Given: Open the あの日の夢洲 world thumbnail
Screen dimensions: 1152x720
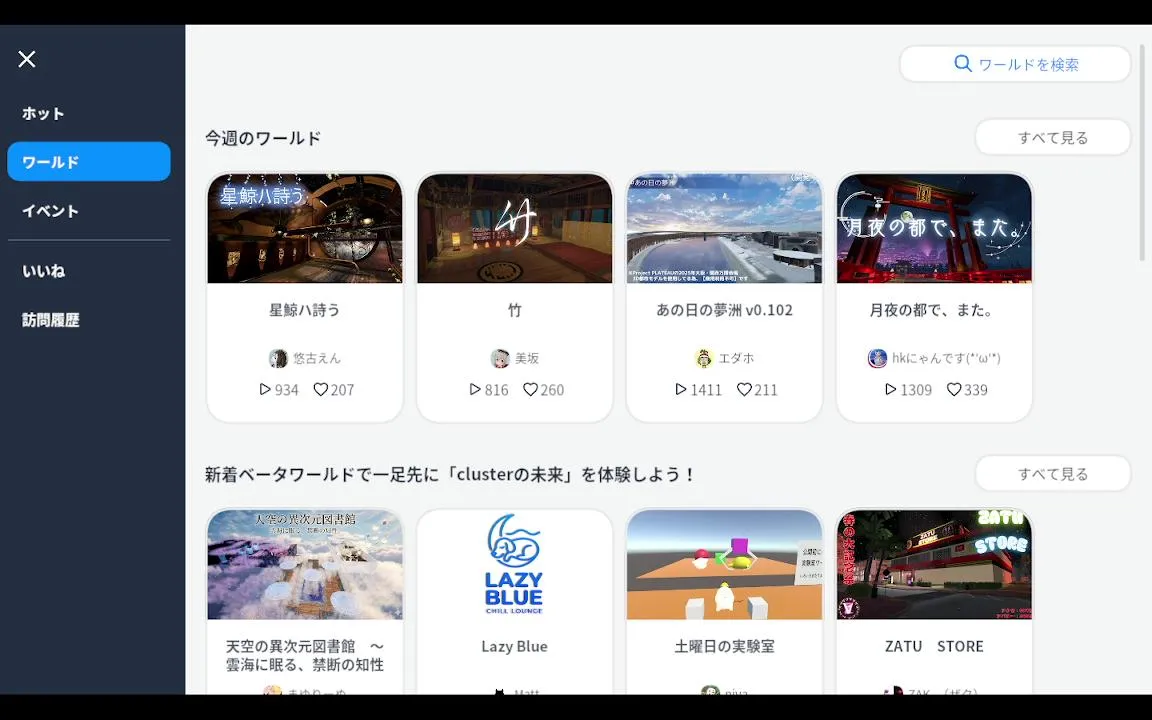Looking at the screenshot, I should [724, 228].
